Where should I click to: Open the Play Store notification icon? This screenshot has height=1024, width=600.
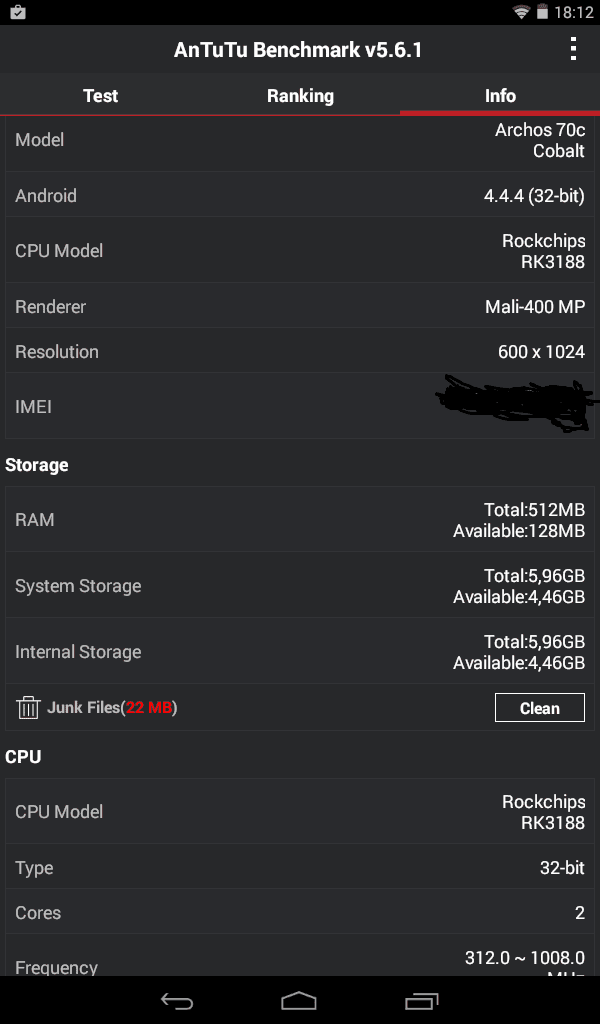click(18, 12)
